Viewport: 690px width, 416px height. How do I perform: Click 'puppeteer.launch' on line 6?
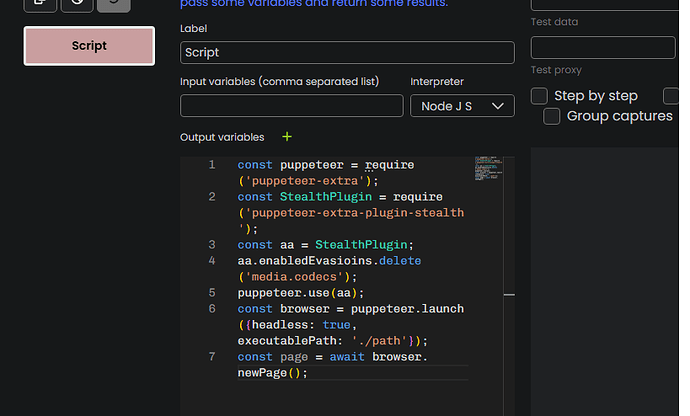click(x=407, y=309)
